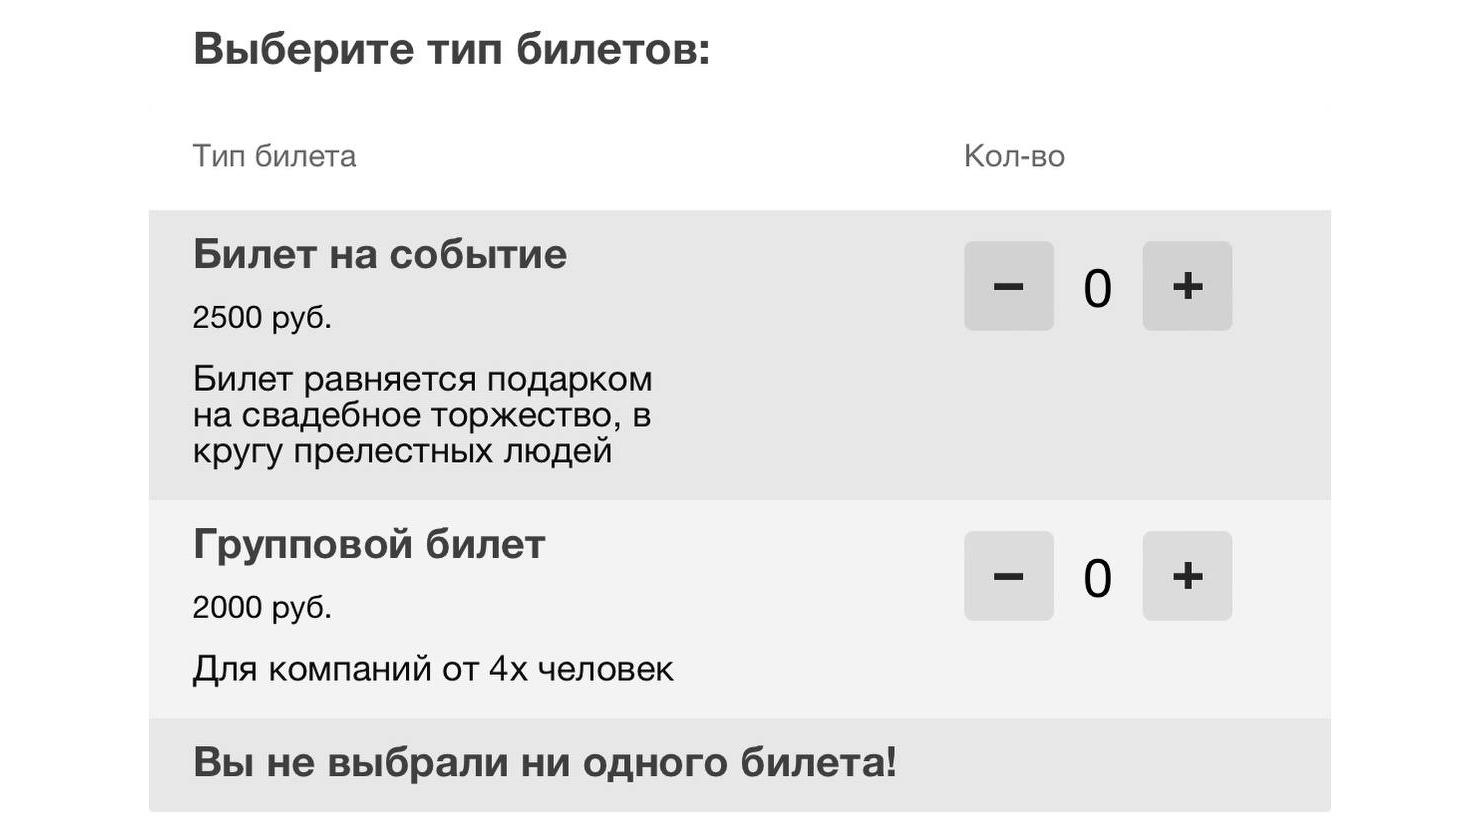Image resolution: width=1480 pixels, height=832 pixels.
Task: Click the event ticket description about wedding celebration
Action: [422, 414]
